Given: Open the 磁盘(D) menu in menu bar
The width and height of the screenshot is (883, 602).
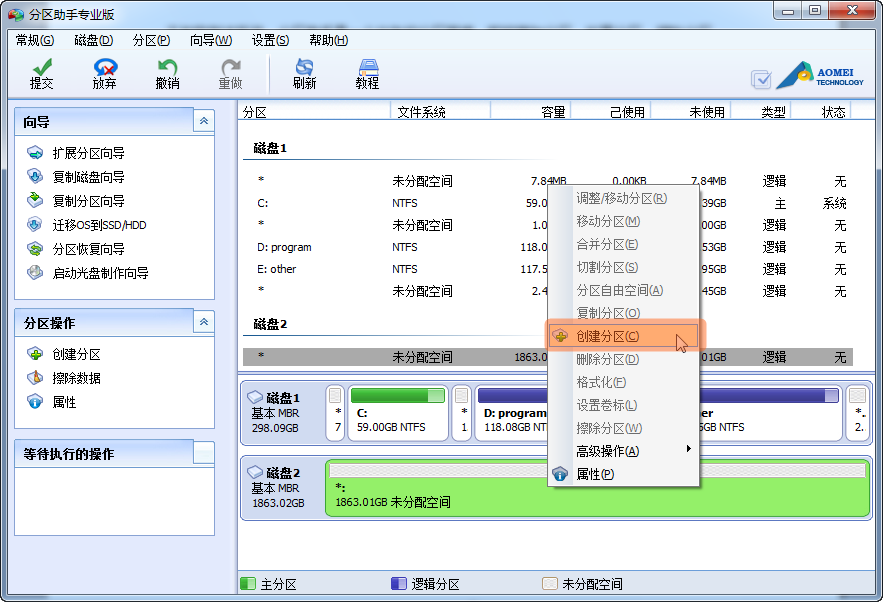Looking at the screenshot, I should (x=93, y=40).
